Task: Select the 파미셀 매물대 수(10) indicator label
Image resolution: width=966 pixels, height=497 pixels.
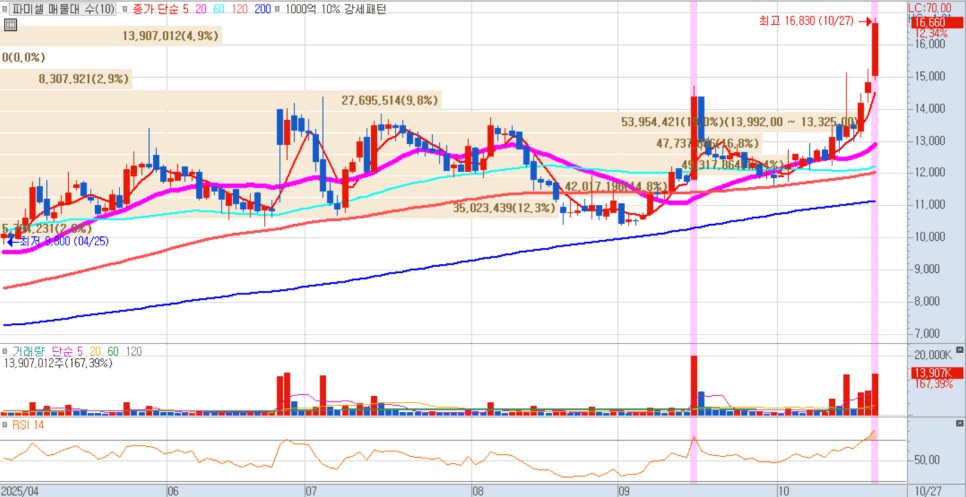Action: tap(62, 9)
